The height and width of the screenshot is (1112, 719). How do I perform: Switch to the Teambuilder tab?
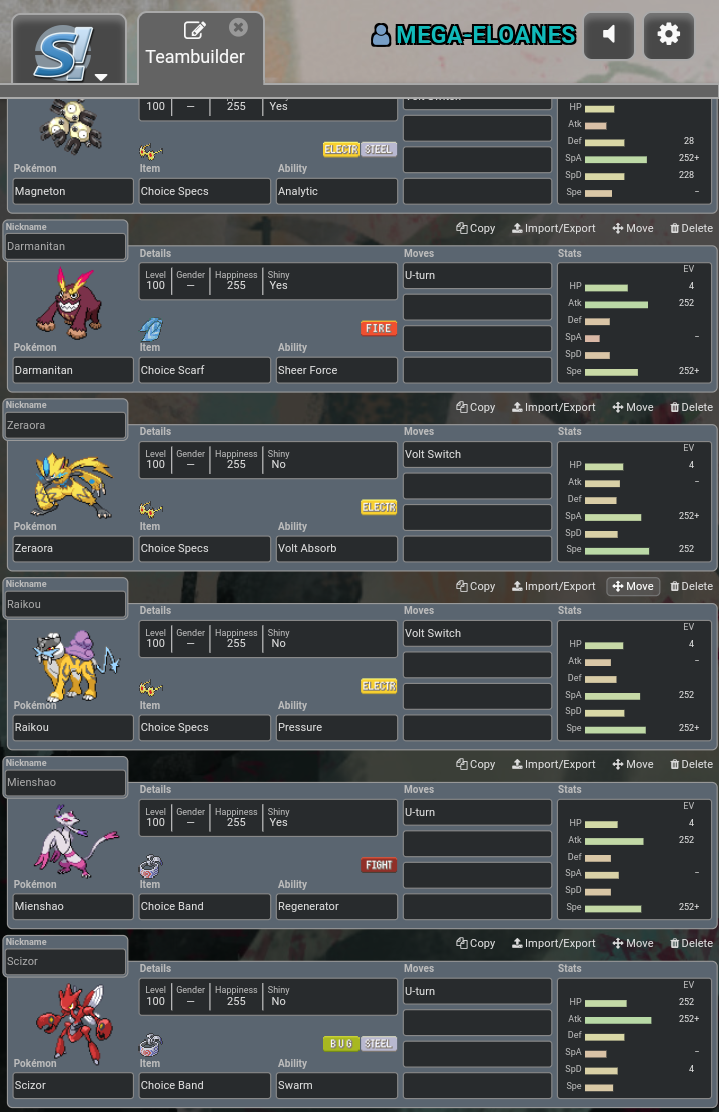[201, 48]
